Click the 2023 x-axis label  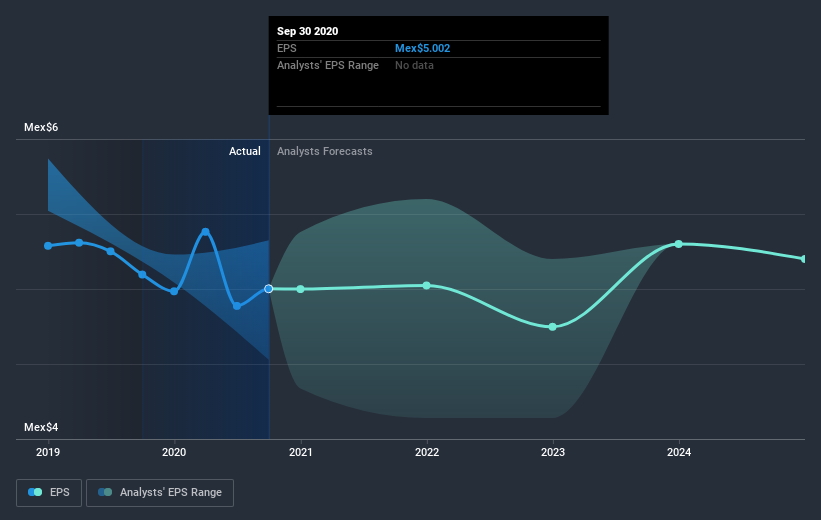(x=553, y=452)
